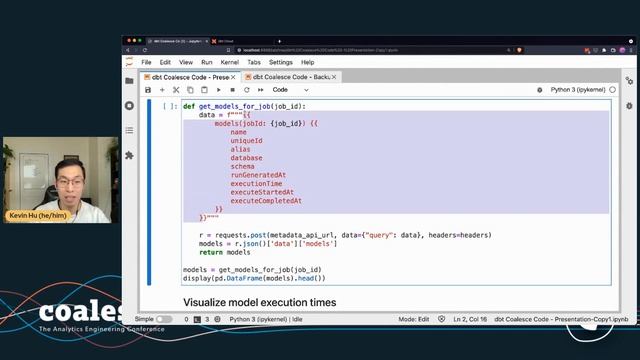Open the View menu
640x360 pixels.
tap(186, 62)
